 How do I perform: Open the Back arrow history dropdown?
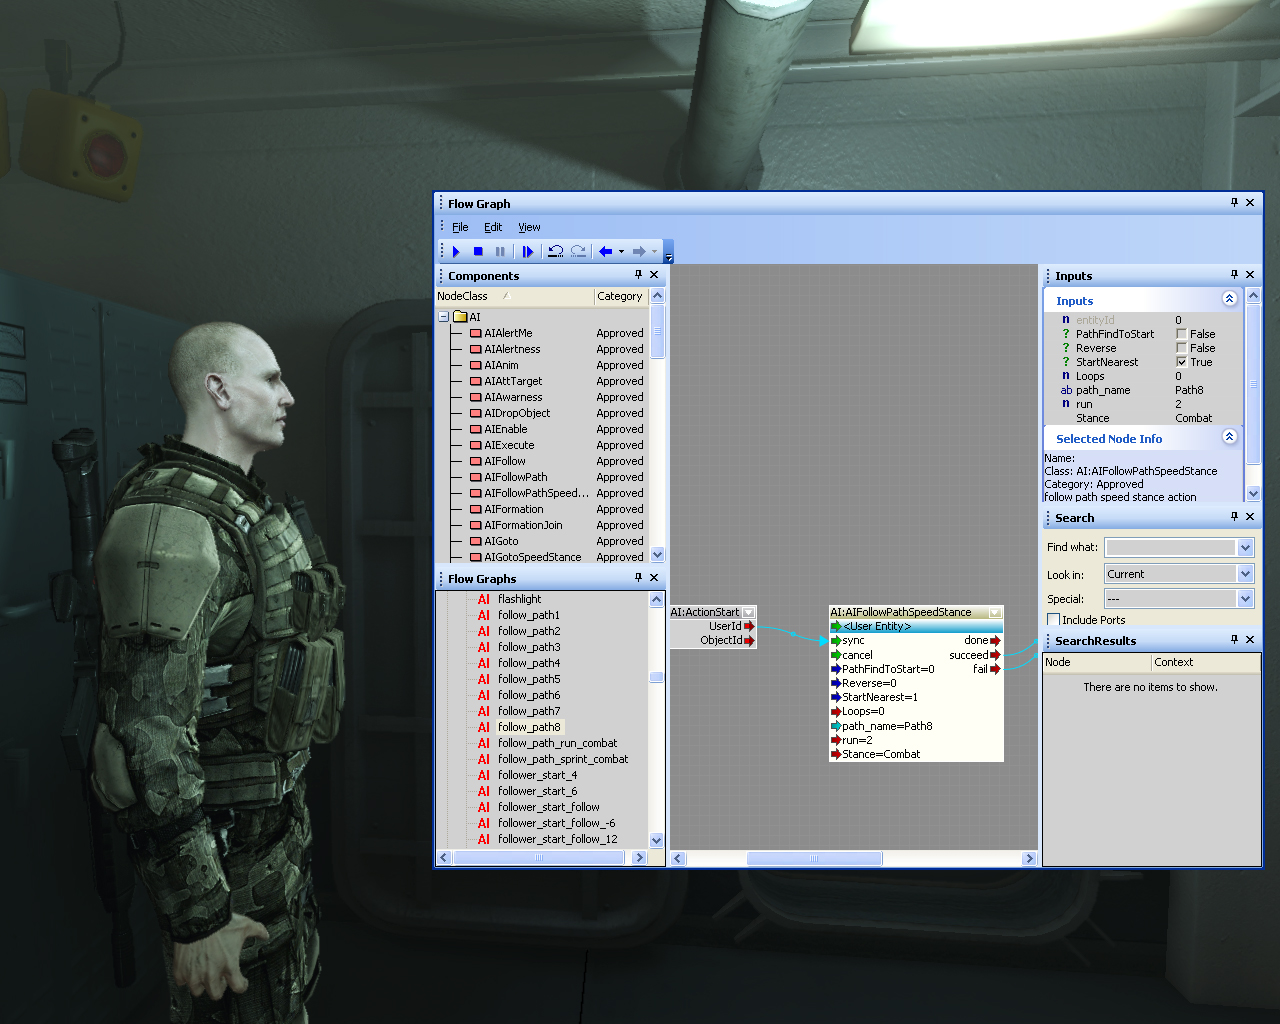pyautogui.click(x=621, y=252)
